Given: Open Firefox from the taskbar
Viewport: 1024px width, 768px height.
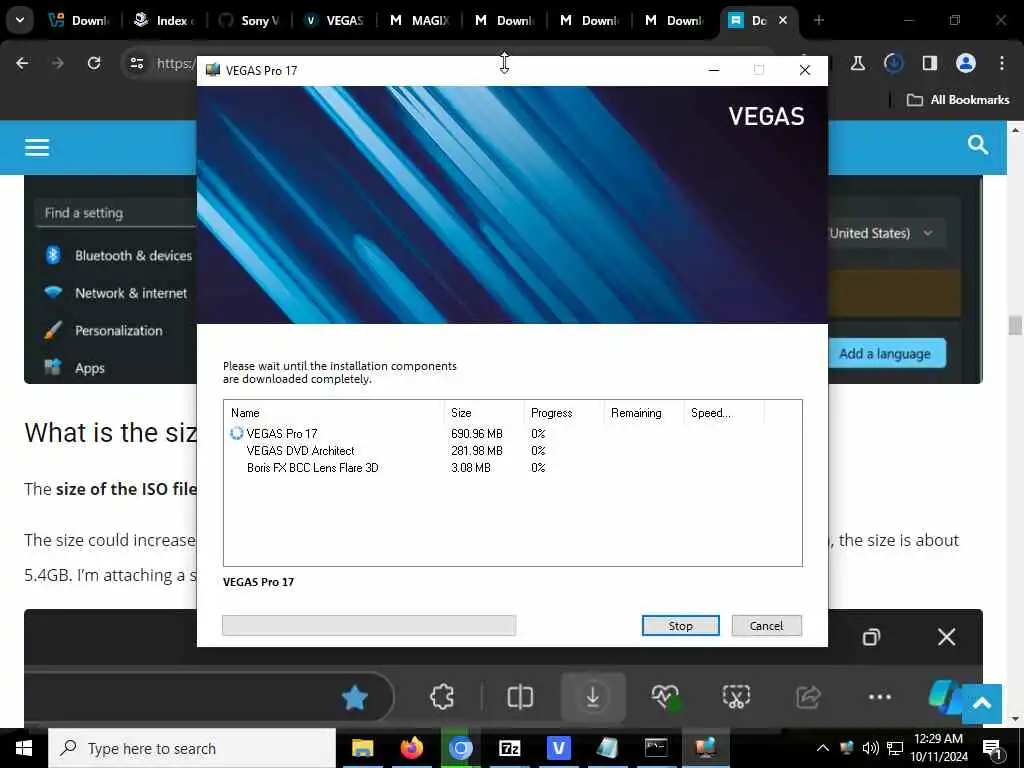Looking at the screenshot, I should (411, 748).
